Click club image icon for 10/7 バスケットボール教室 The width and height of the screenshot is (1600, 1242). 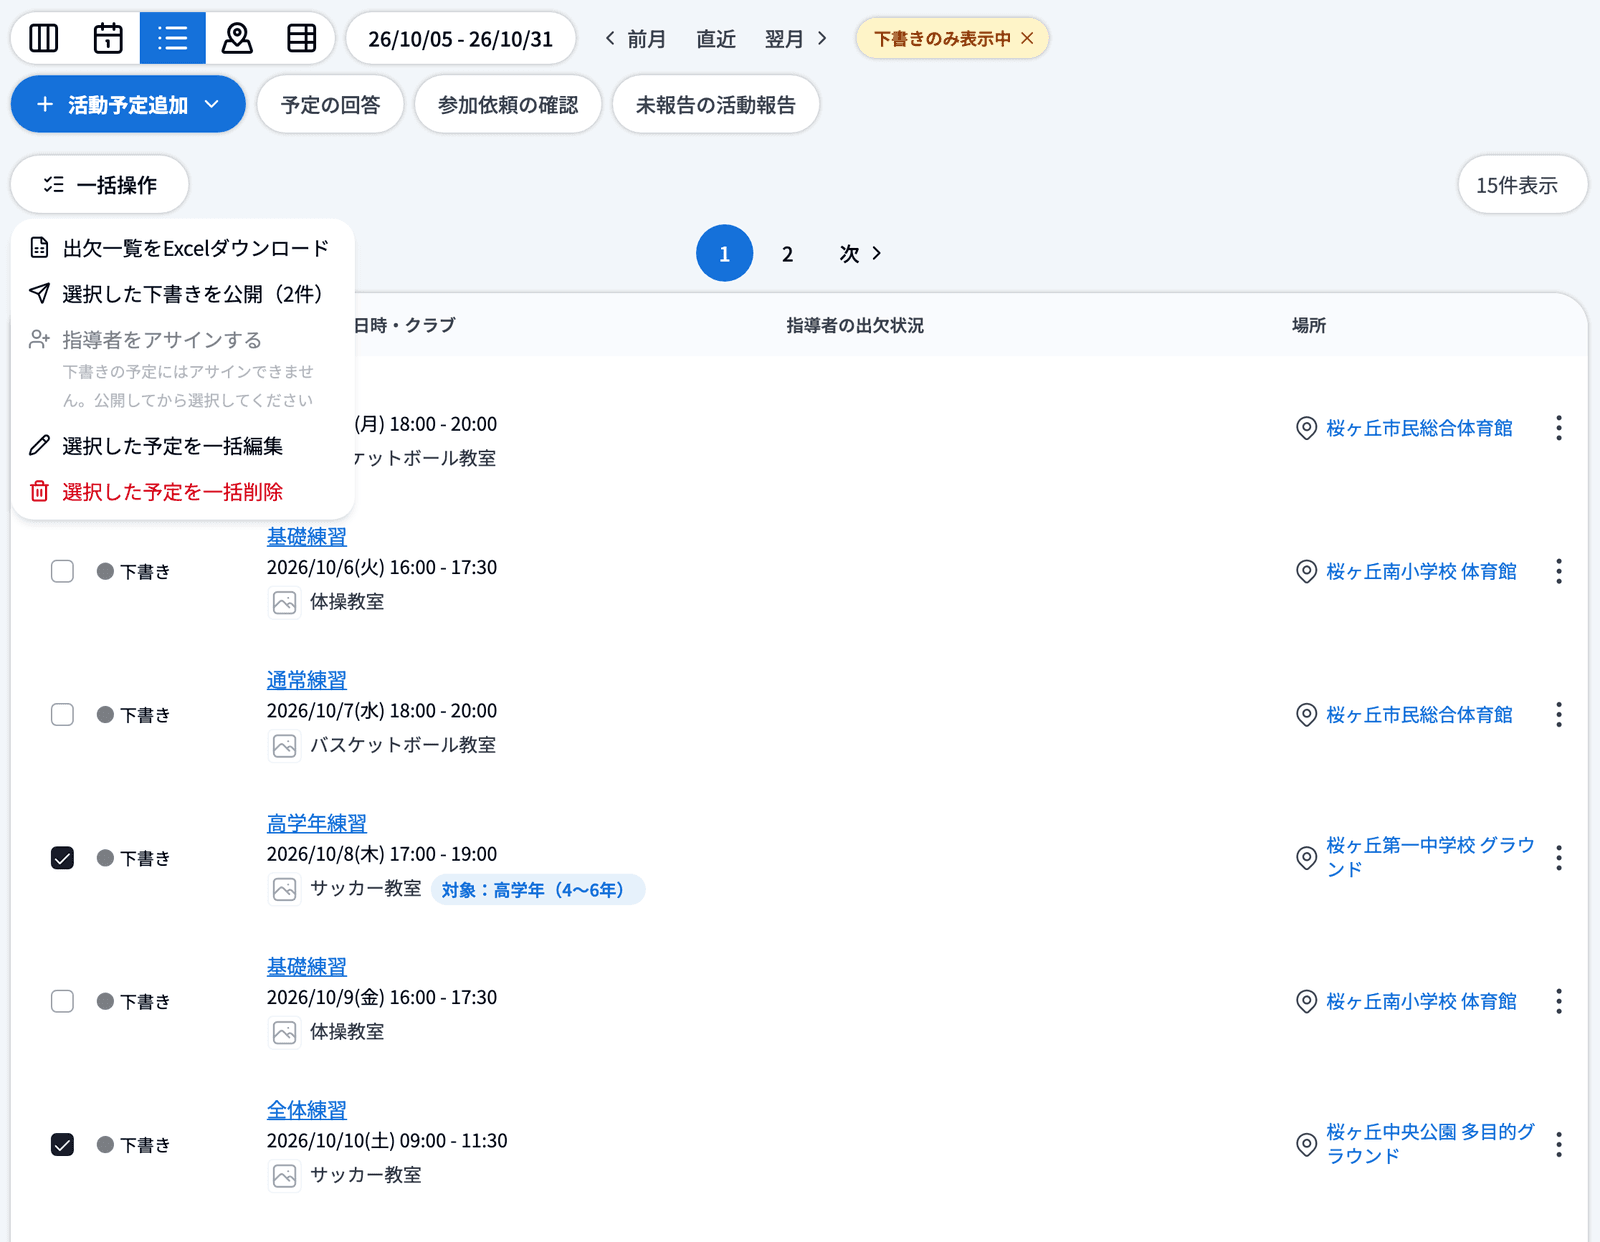click(x=284, y=745)
